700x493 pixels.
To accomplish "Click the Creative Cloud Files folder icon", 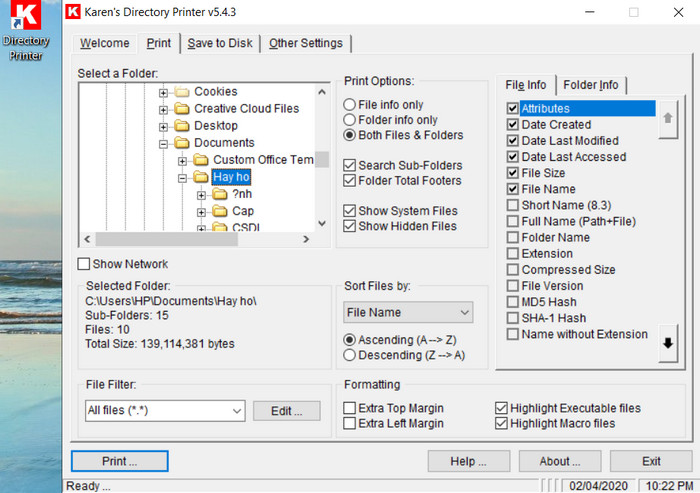I will pos(182,109).
